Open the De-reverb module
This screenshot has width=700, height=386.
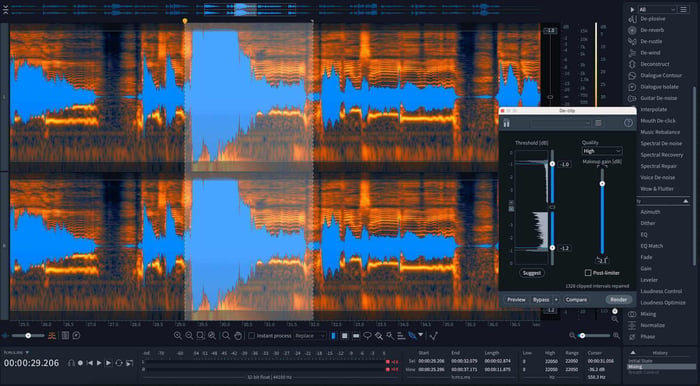point(653,30)
